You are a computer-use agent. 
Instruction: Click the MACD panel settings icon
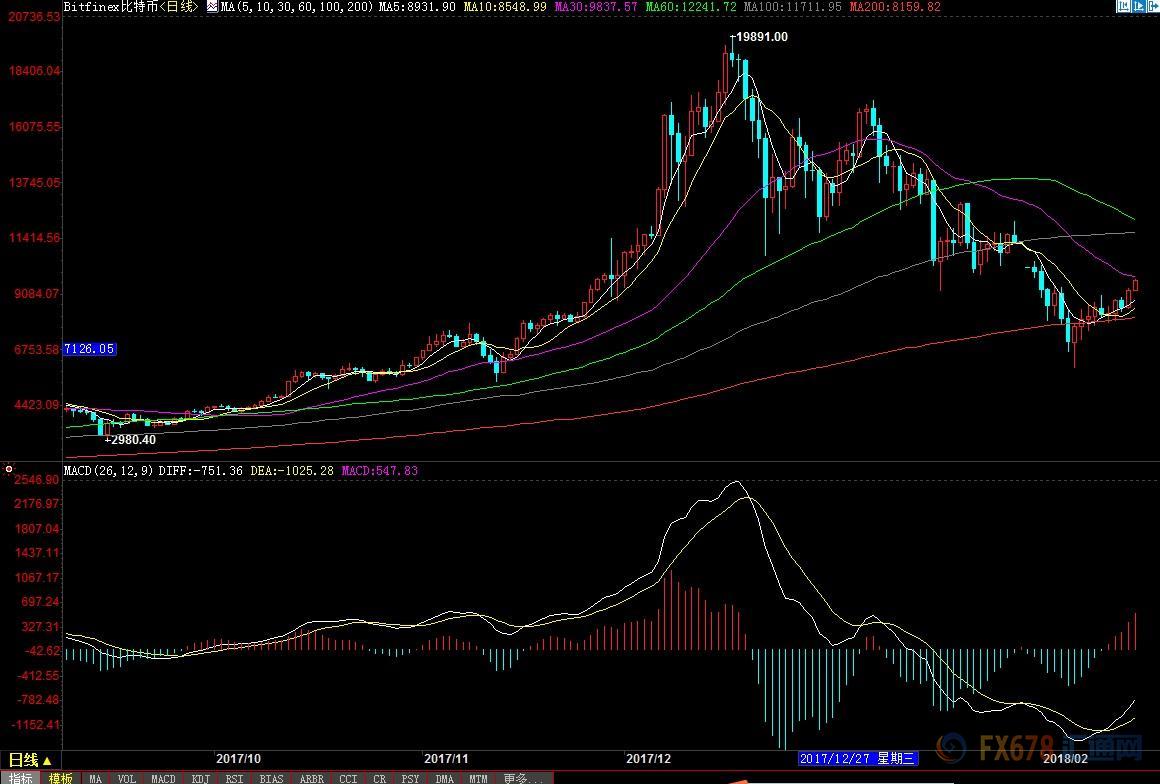[x=9, y=469]
